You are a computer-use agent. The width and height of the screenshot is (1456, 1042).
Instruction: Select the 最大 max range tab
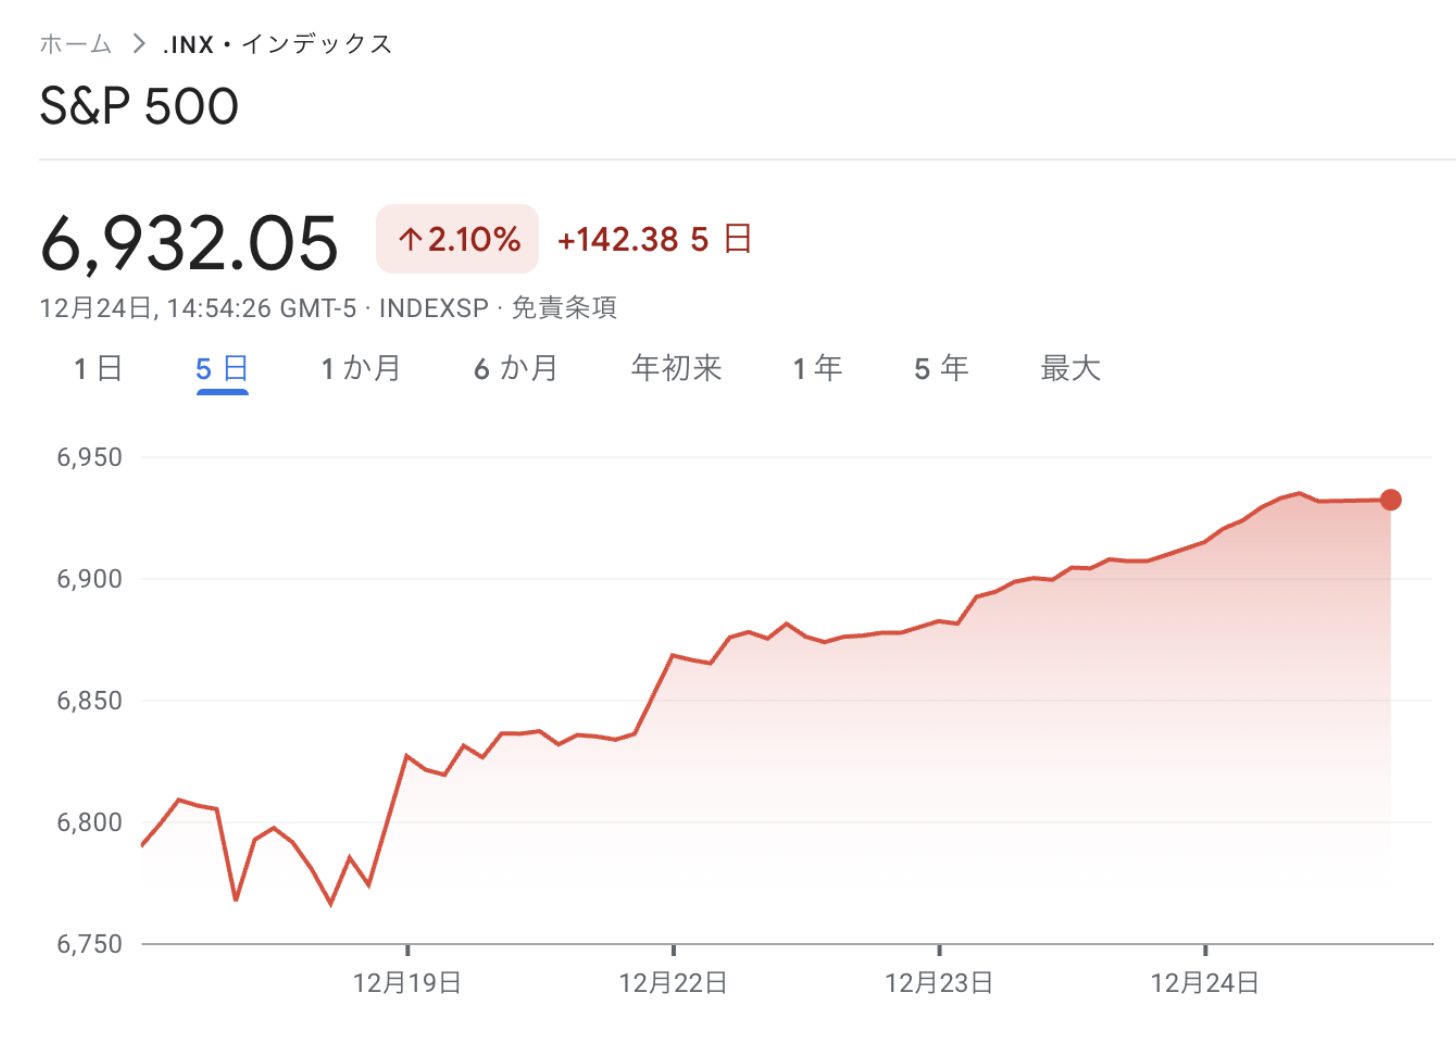[1070, 369]
